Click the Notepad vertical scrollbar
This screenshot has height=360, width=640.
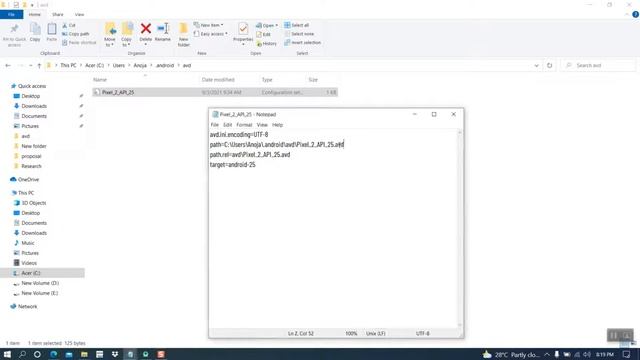pos(460,229)
